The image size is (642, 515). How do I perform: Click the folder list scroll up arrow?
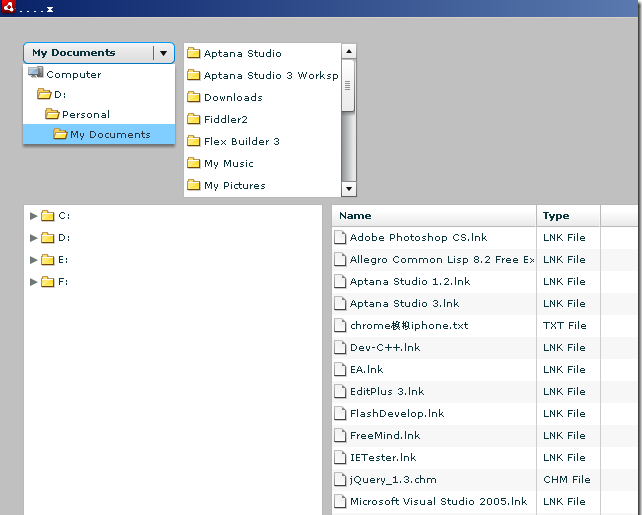click(348, 51)
